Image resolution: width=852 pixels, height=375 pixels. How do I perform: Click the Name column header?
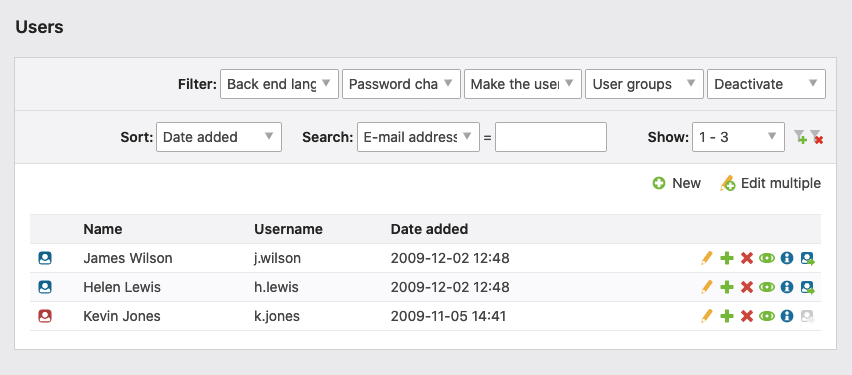[103, 229]
